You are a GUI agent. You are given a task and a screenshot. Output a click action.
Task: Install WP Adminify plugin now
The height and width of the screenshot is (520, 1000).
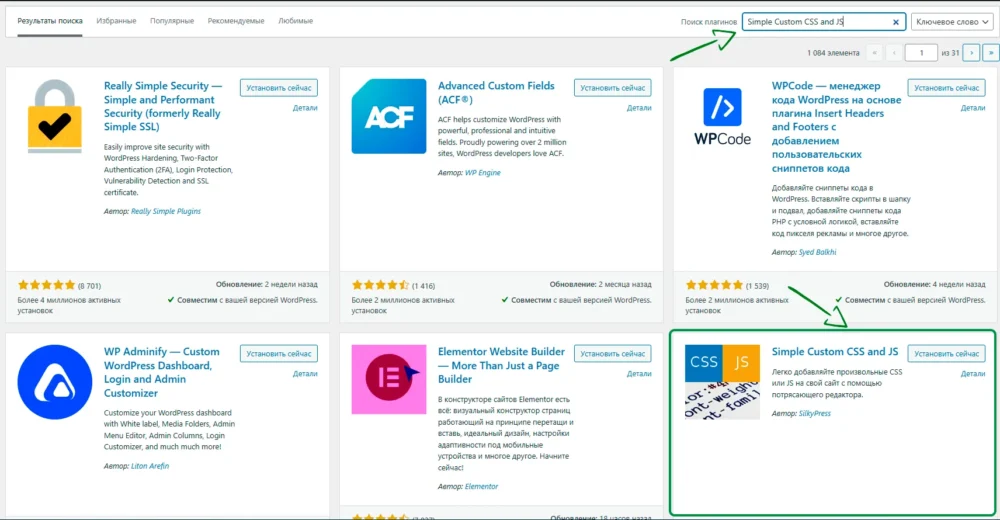[x=279, y=353]
